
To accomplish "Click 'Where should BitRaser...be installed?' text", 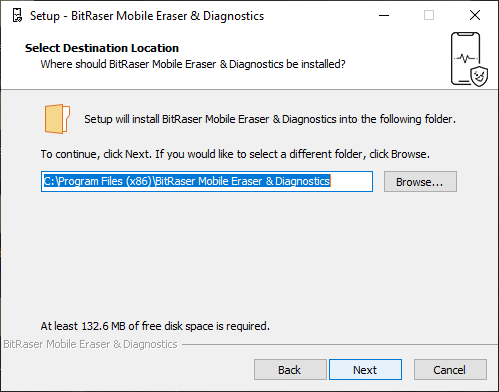I will [193, 64].
